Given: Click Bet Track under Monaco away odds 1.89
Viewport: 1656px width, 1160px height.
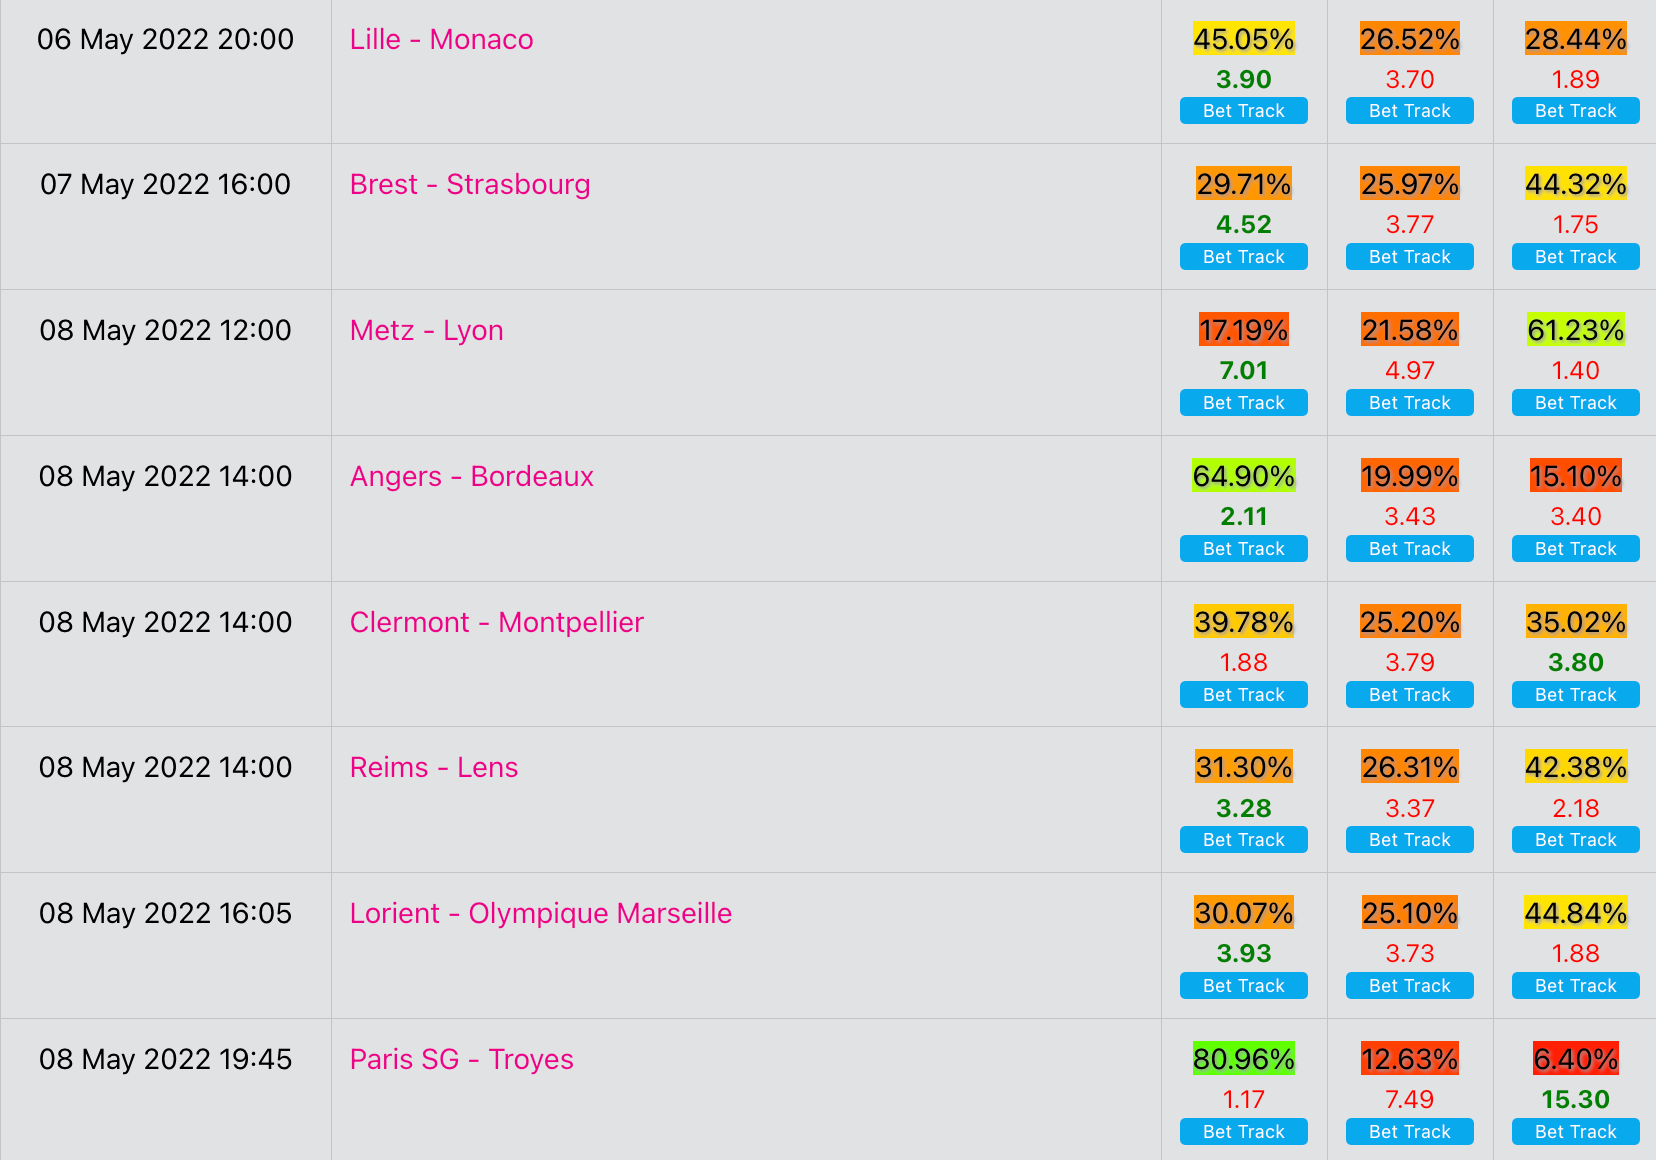Looking at the screenshot, I should [x=1576, y=111].
